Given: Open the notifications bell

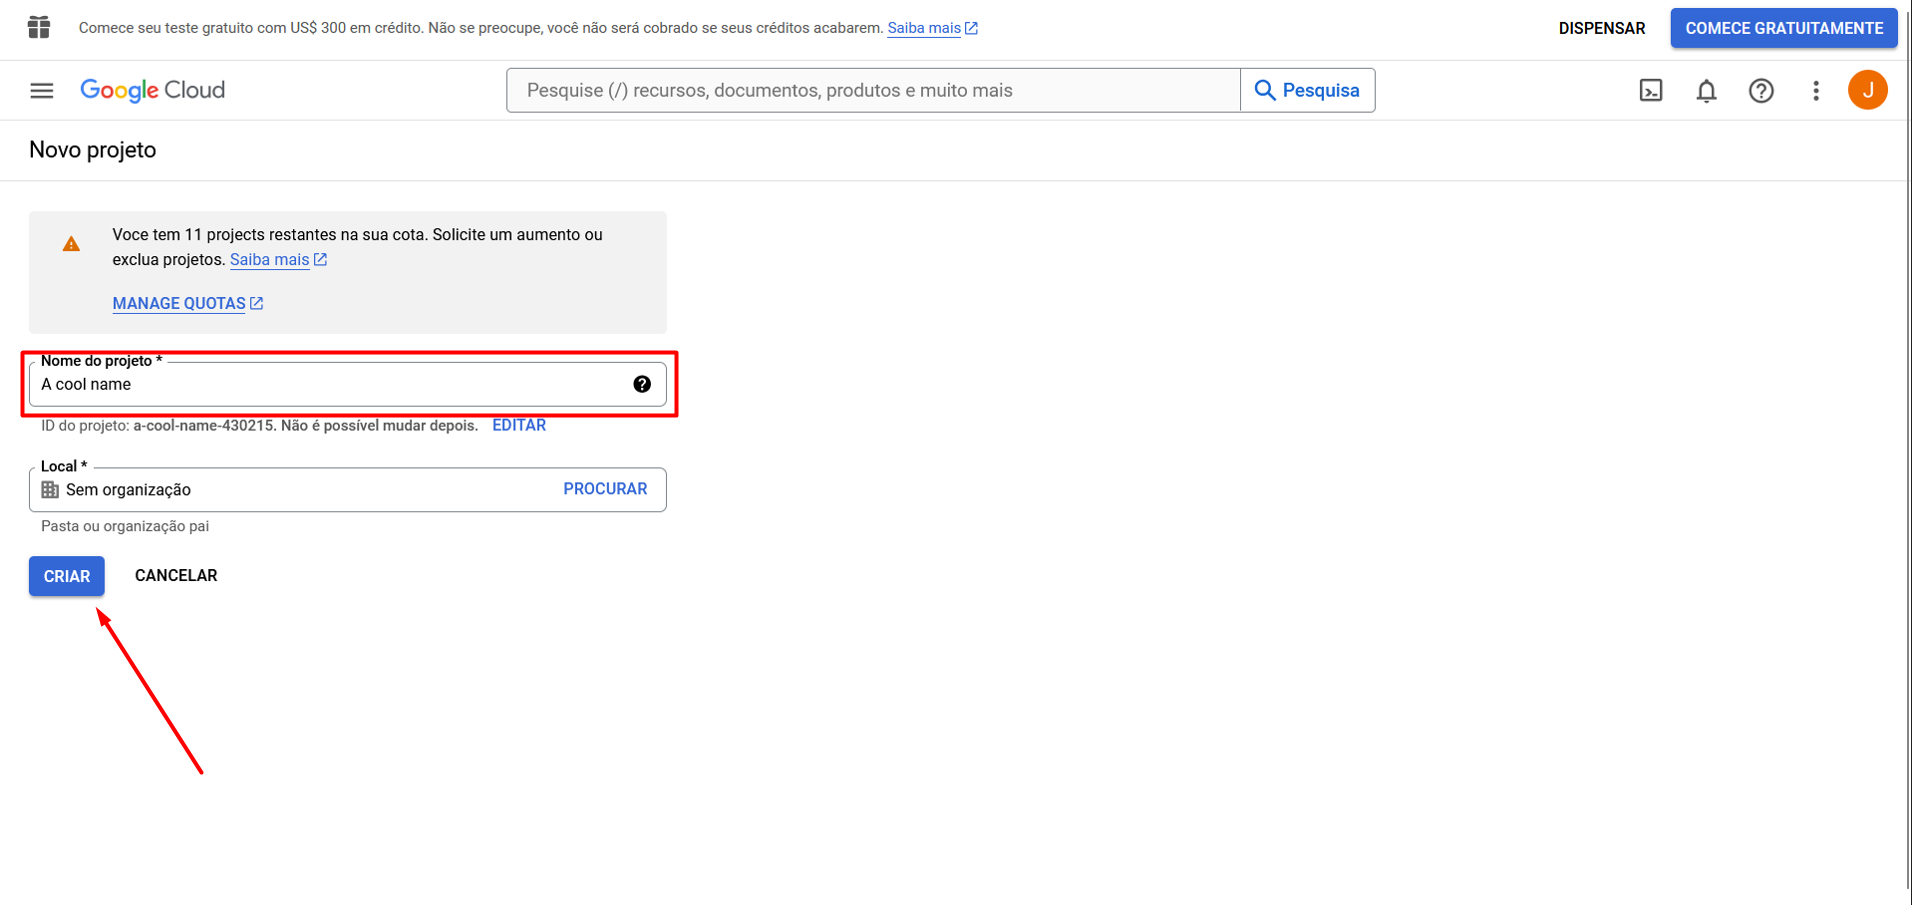Looking at the screenshot, I should (x=1706, y=91).
